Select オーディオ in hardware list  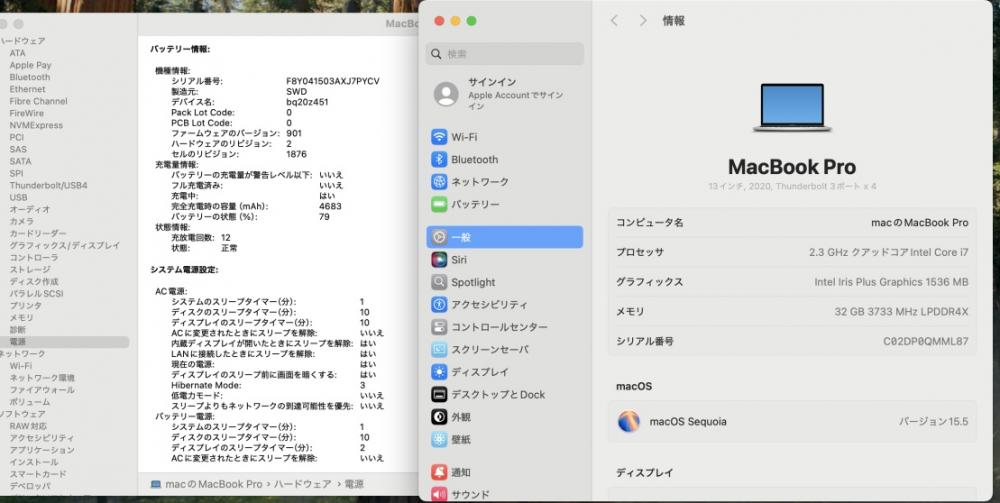29,209
